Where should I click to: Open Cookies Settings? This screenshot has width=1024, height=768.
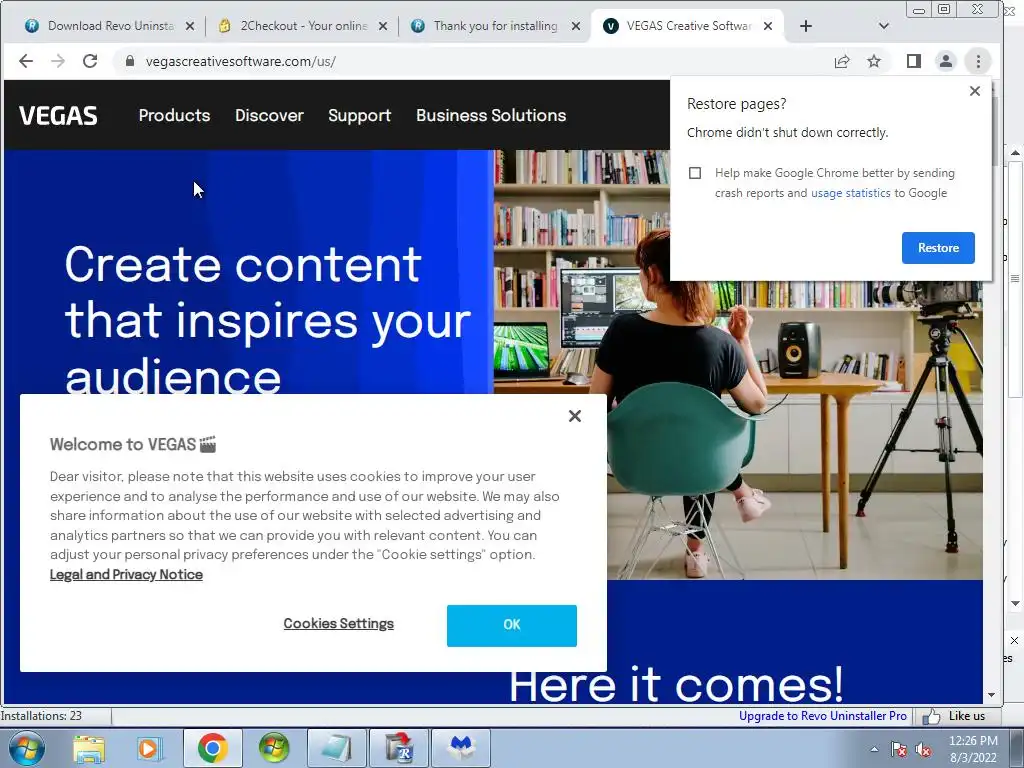click(x=338, y=624)
